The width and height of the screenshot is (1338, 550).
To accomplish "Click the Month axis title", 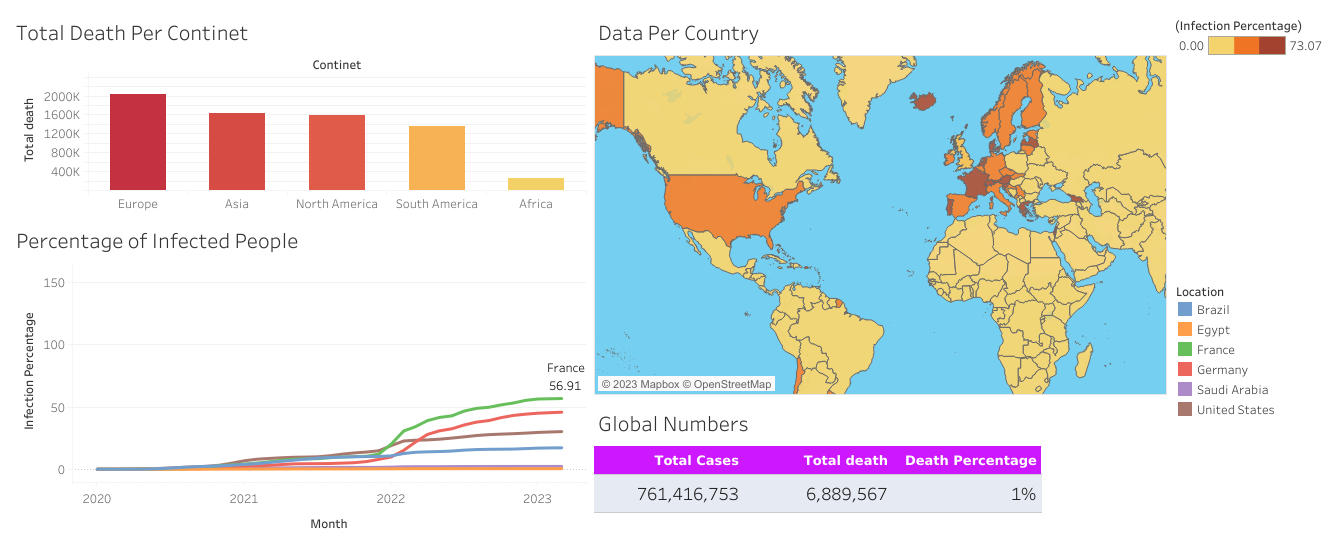I will [329, 523].
